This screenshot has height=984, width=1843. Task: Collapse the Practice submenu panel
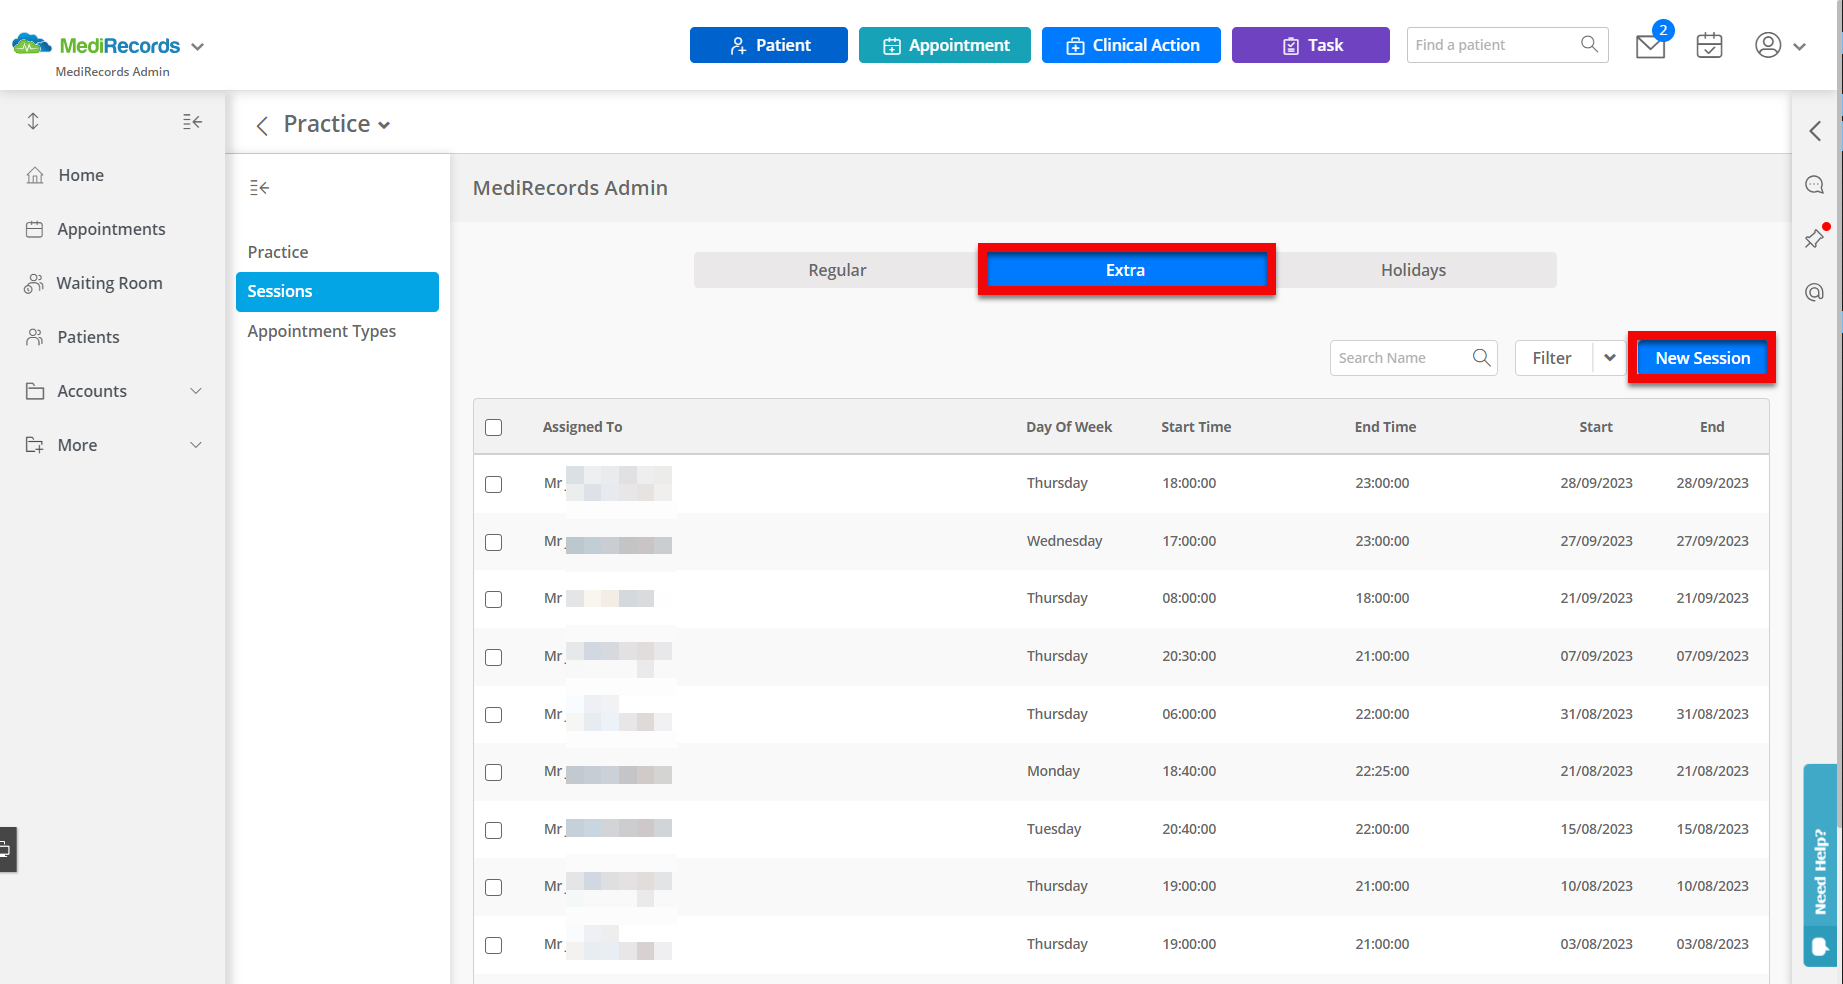click(259, 187)
